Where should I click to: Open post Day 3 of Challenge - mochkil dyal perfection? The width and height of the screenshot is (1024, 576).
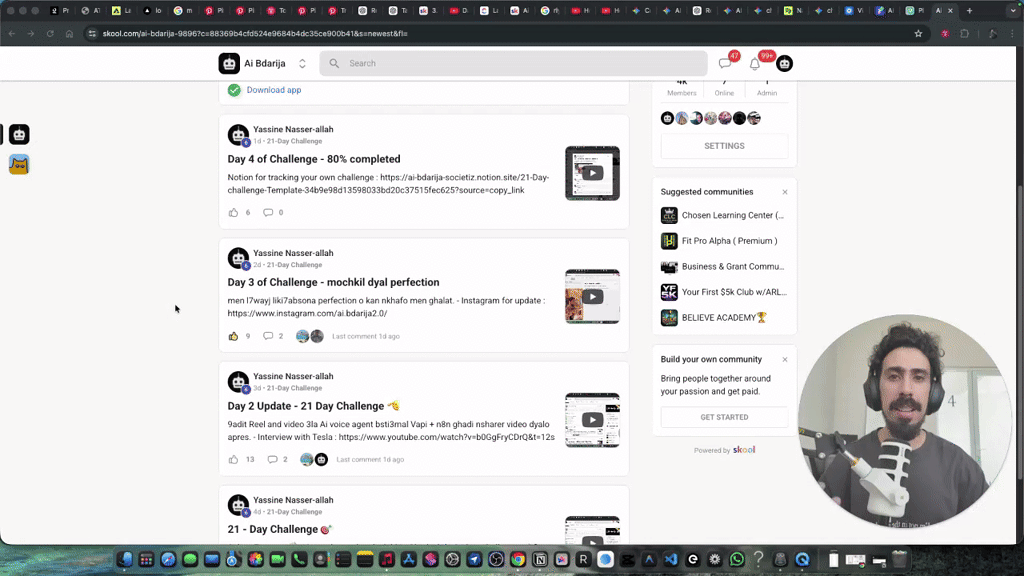point(333,282)
